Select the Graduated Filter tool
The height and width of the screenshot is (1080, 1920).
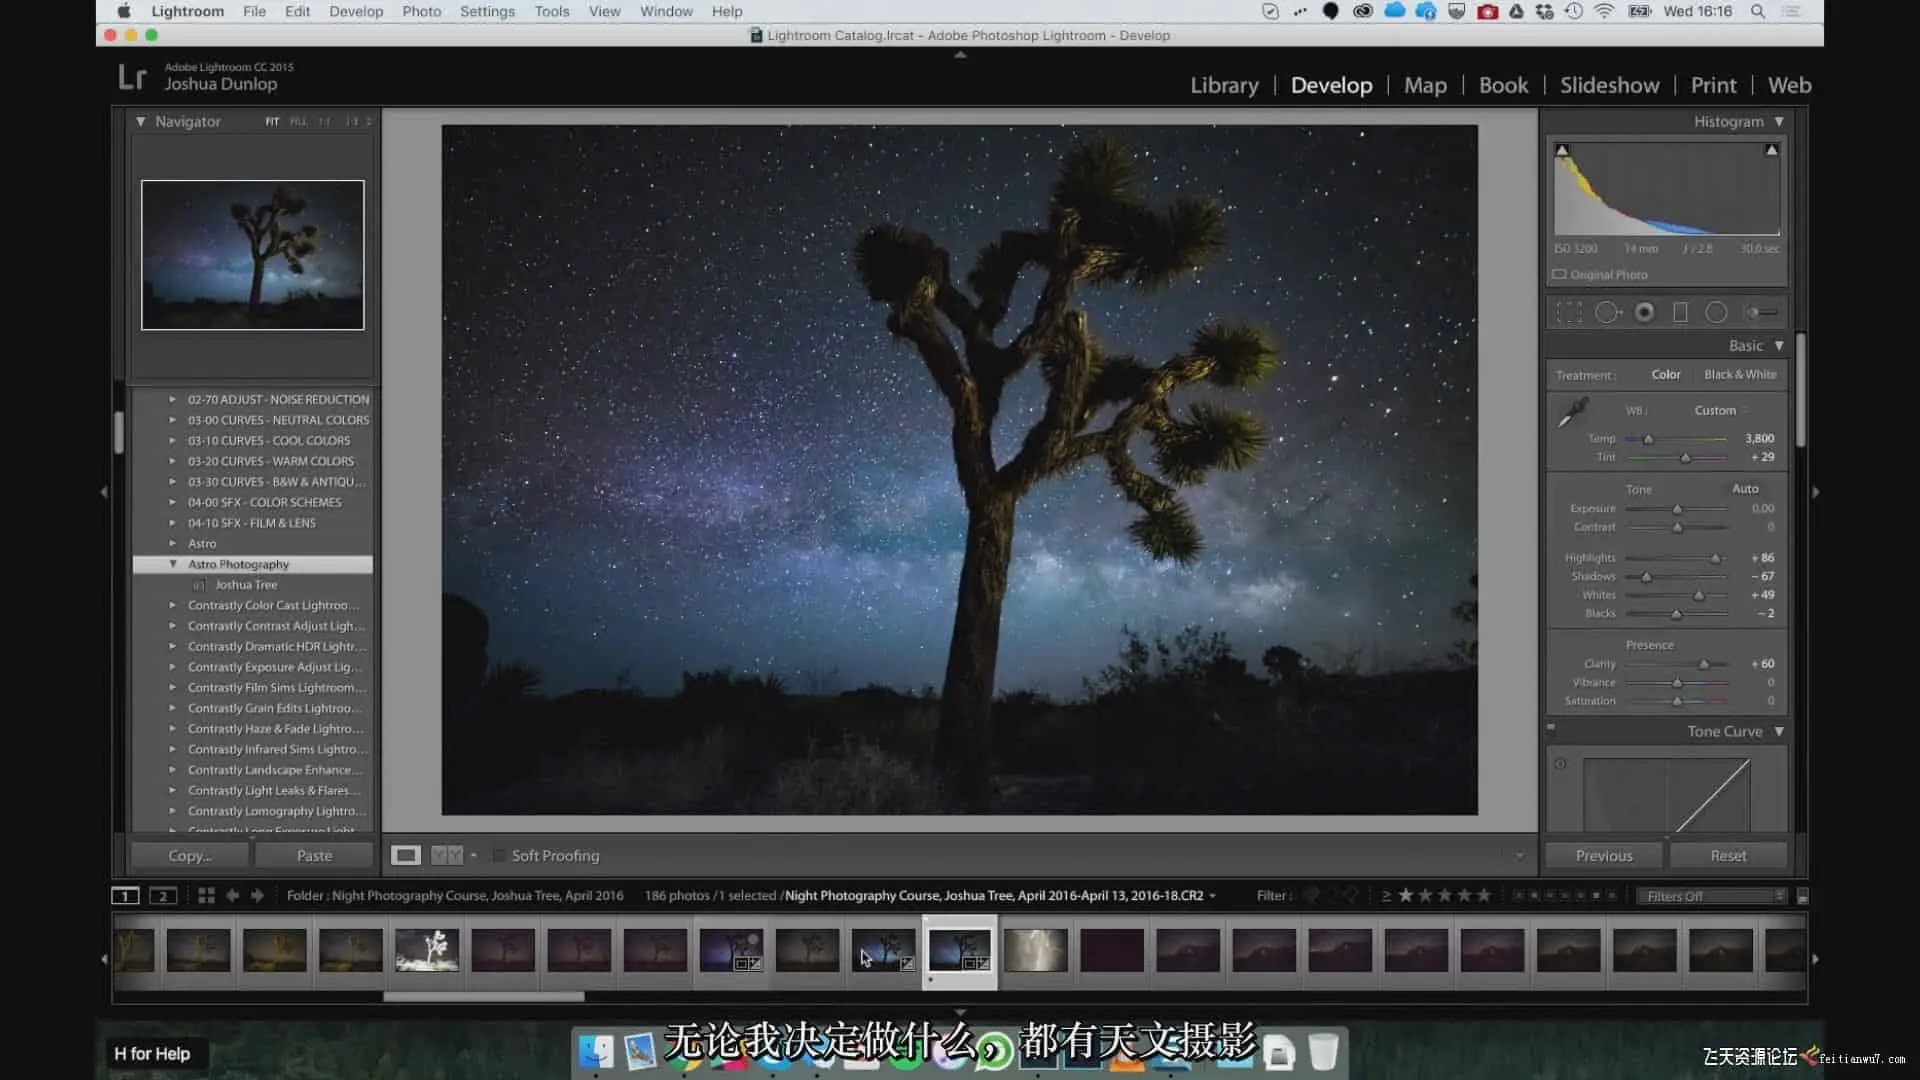(x=1680, y=313)
